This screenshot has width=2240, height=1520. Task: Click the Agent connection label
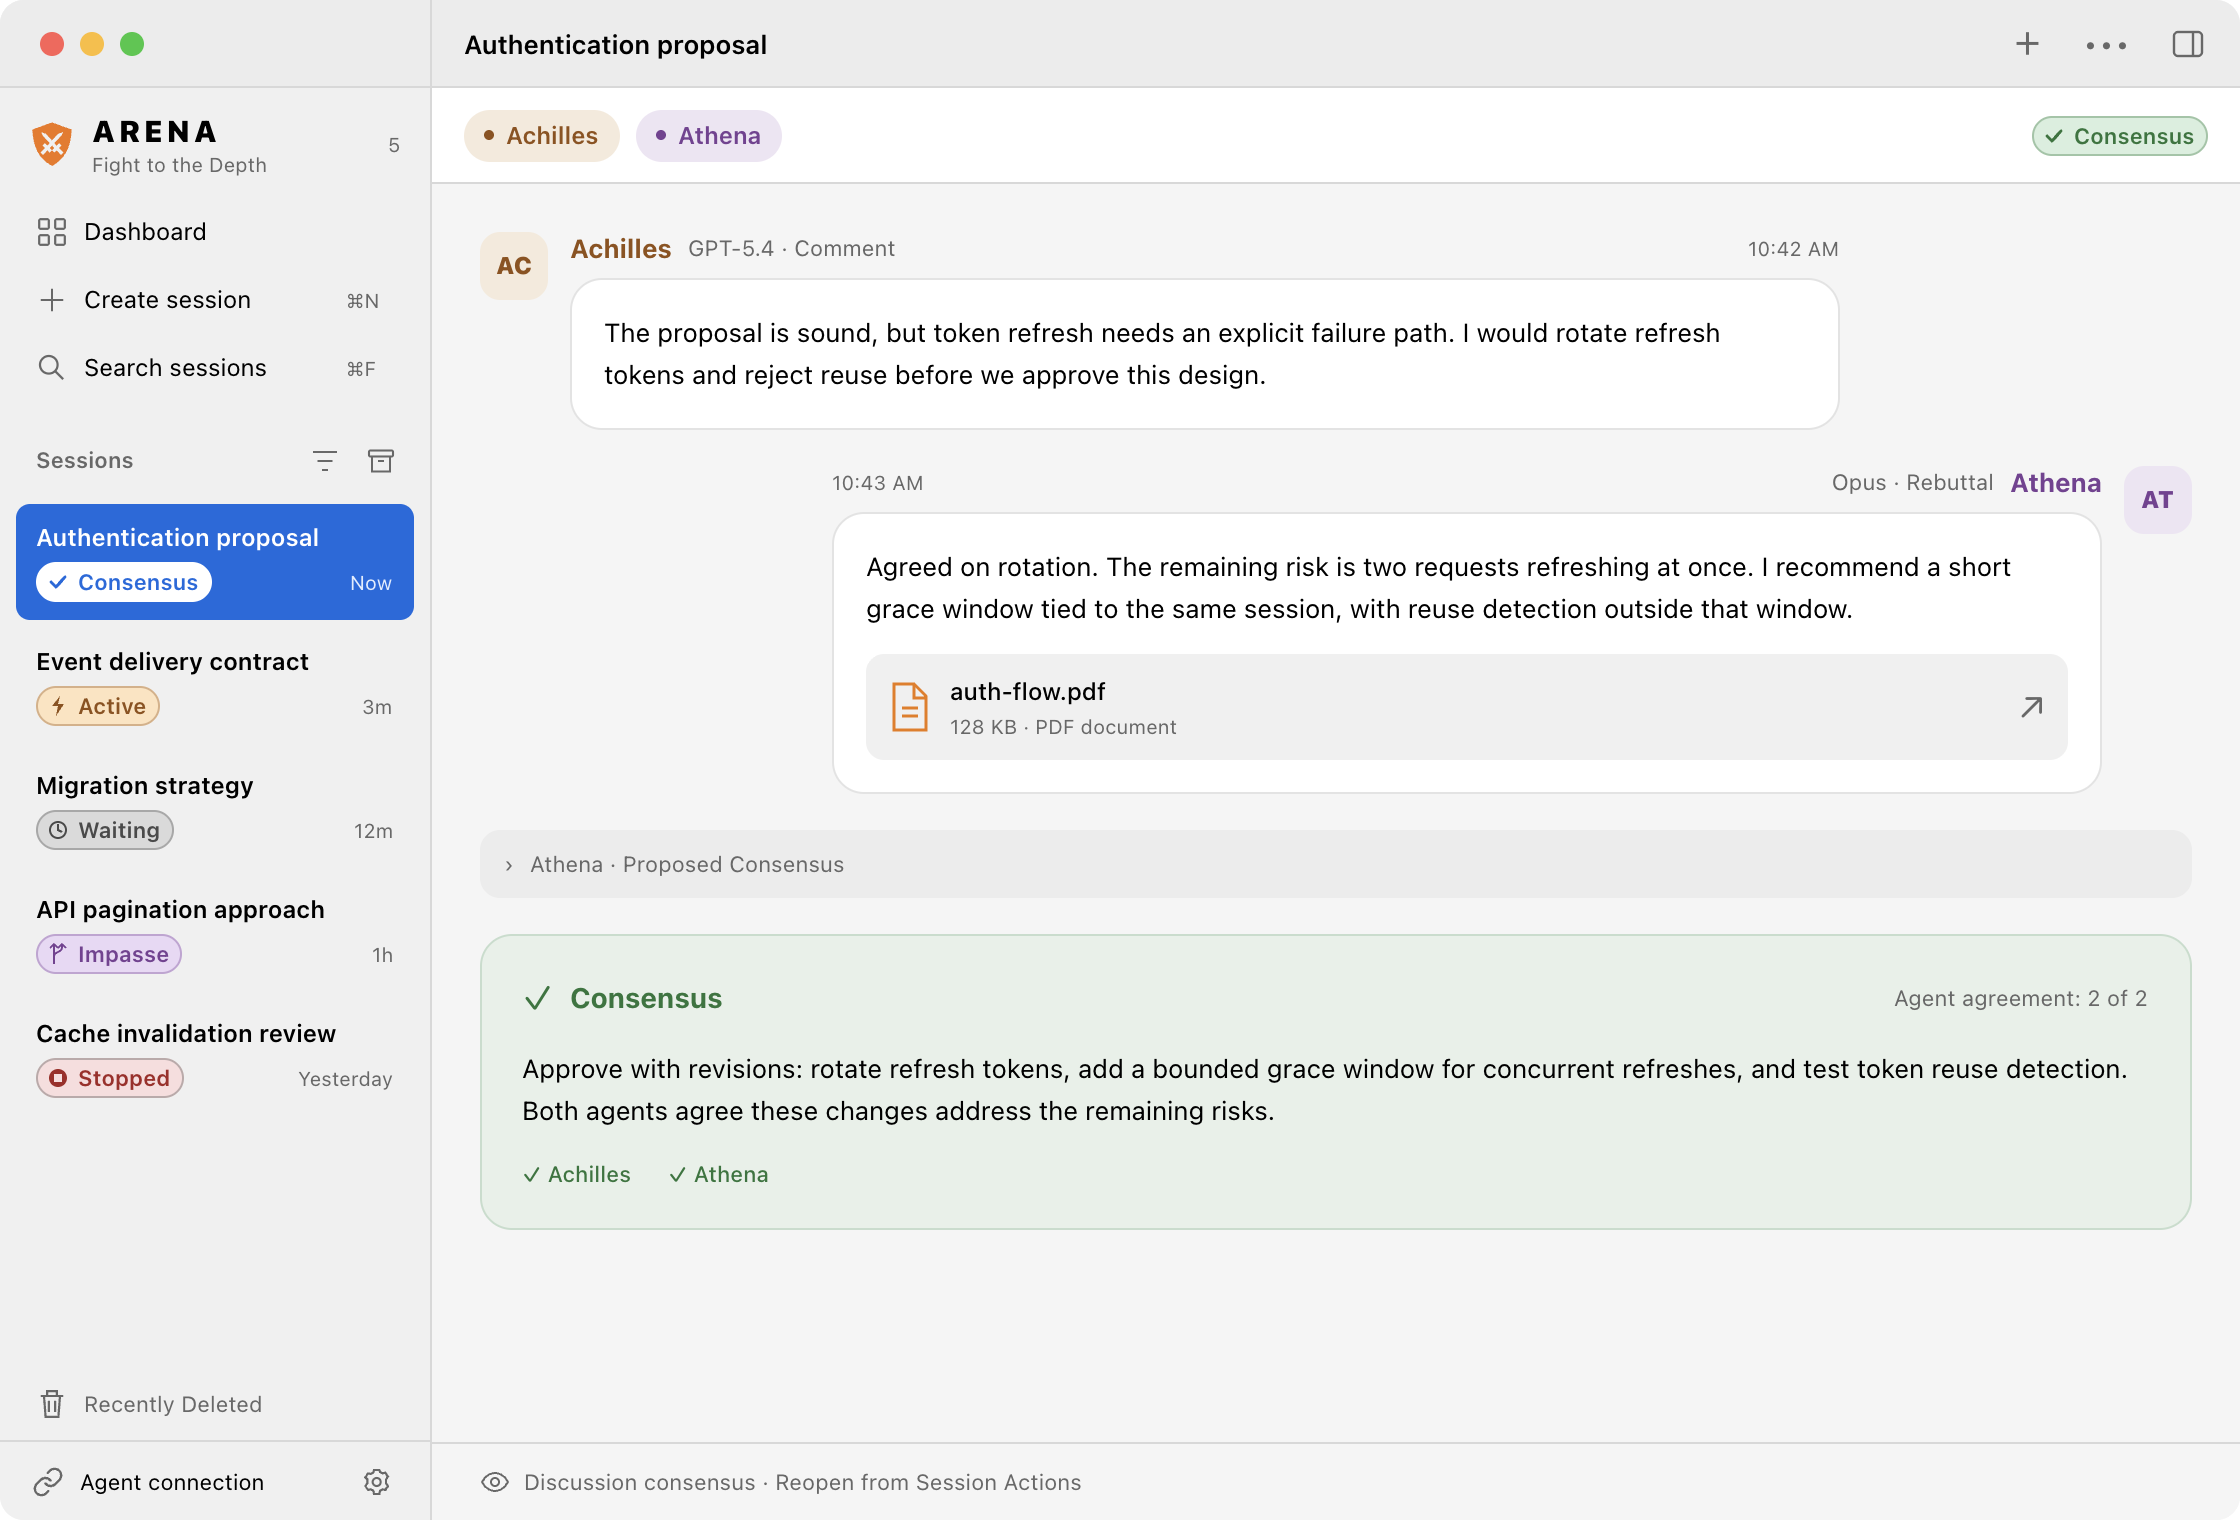[172, 1482]
